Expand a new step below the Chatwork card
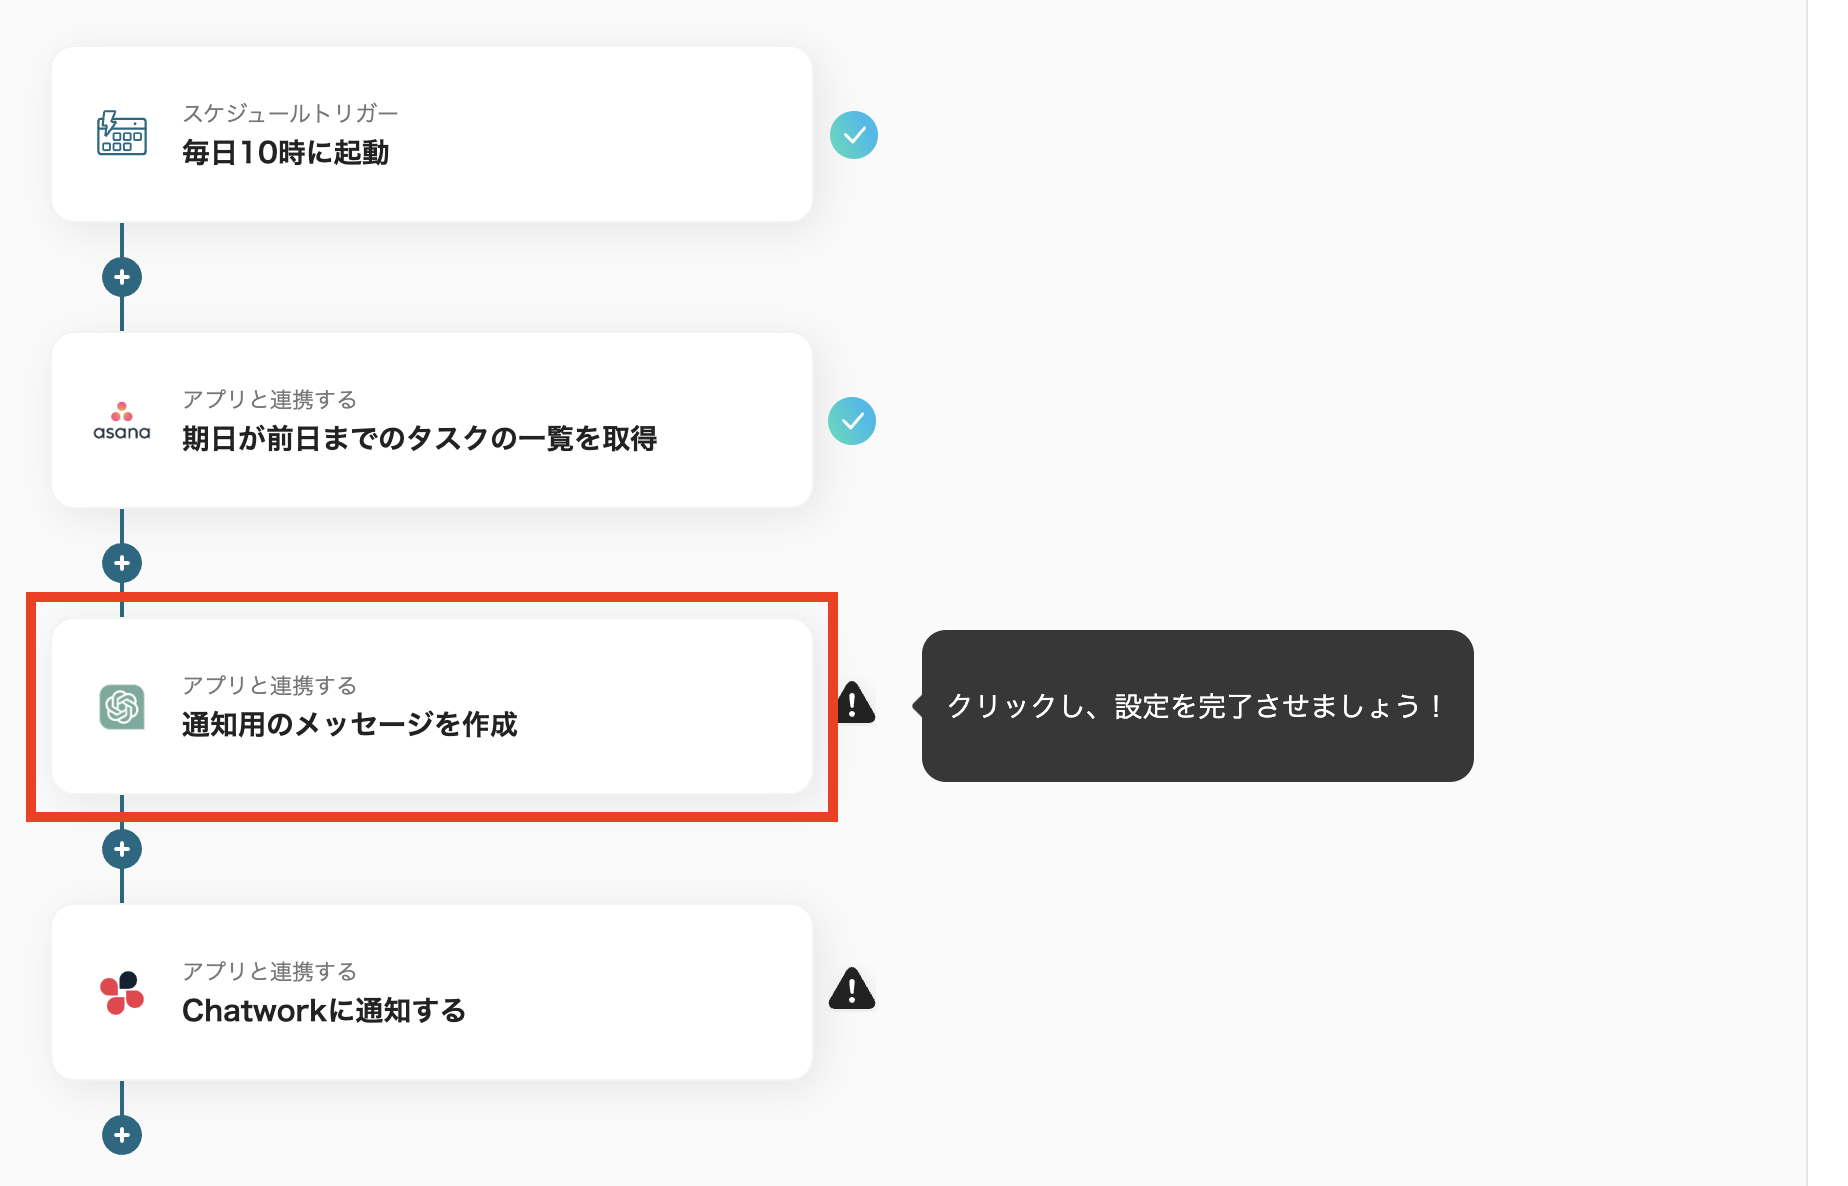The height and width of the screenshot is (1186, 1848). click(x=121, y=1134)
